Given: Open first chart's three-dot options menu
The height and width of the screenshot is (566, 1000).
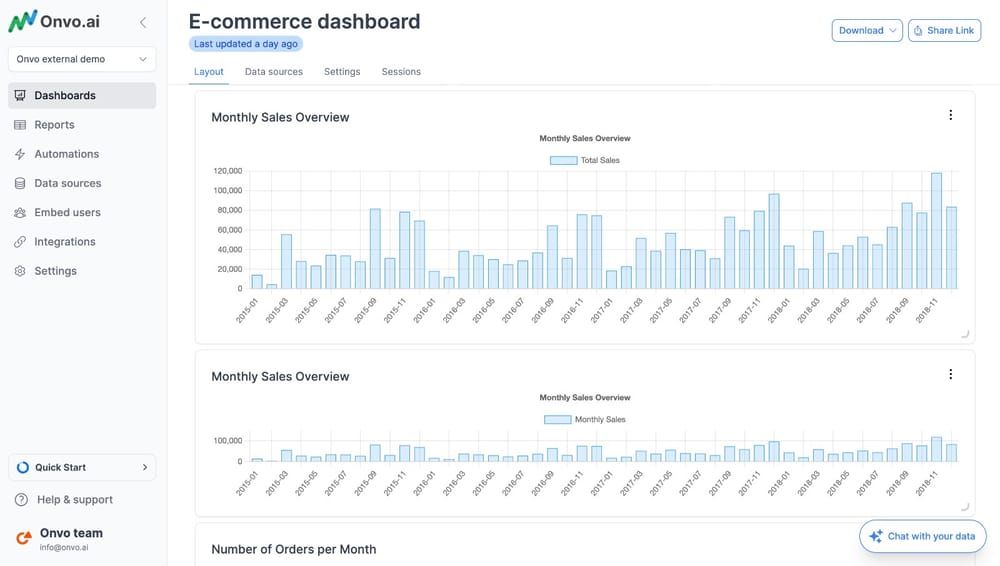Looking at the screenshot, I should pos(950,116).
